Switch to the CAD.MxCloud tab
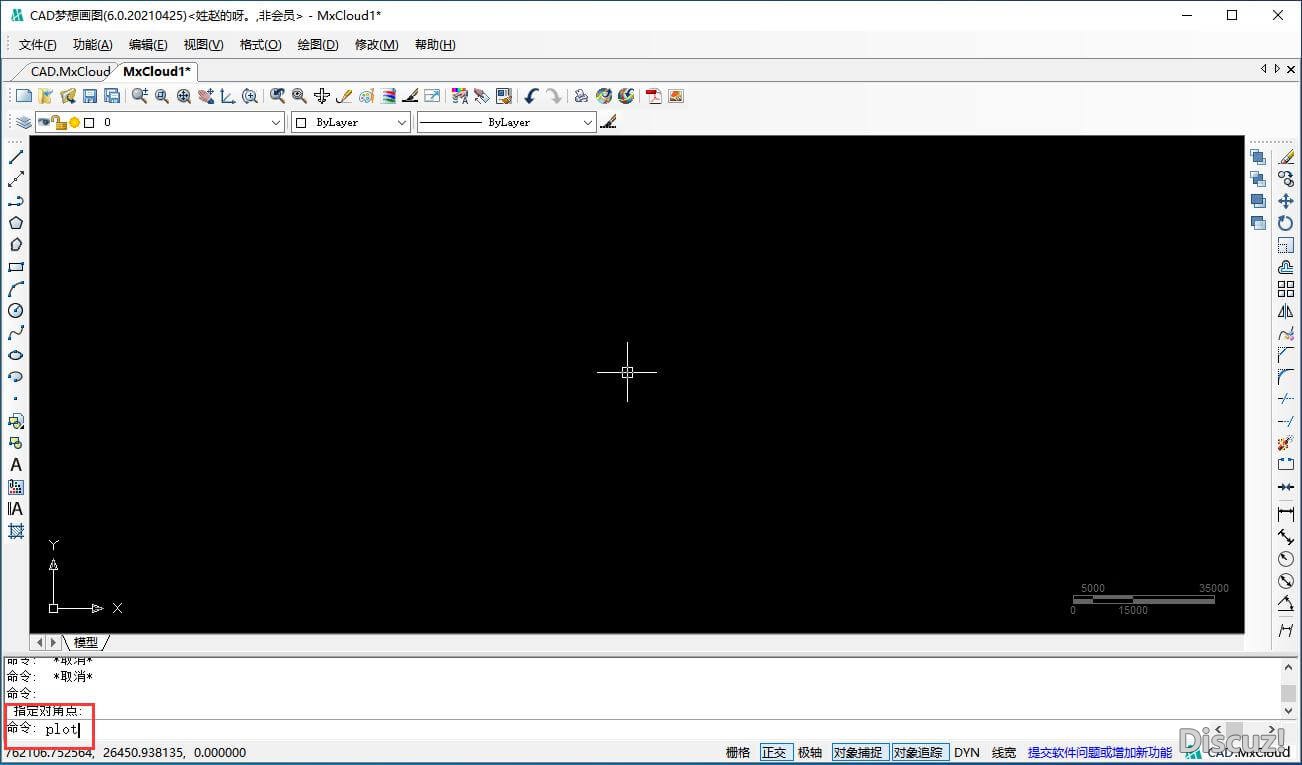This screenshot has width=1302, height=765. click(70, 71)
